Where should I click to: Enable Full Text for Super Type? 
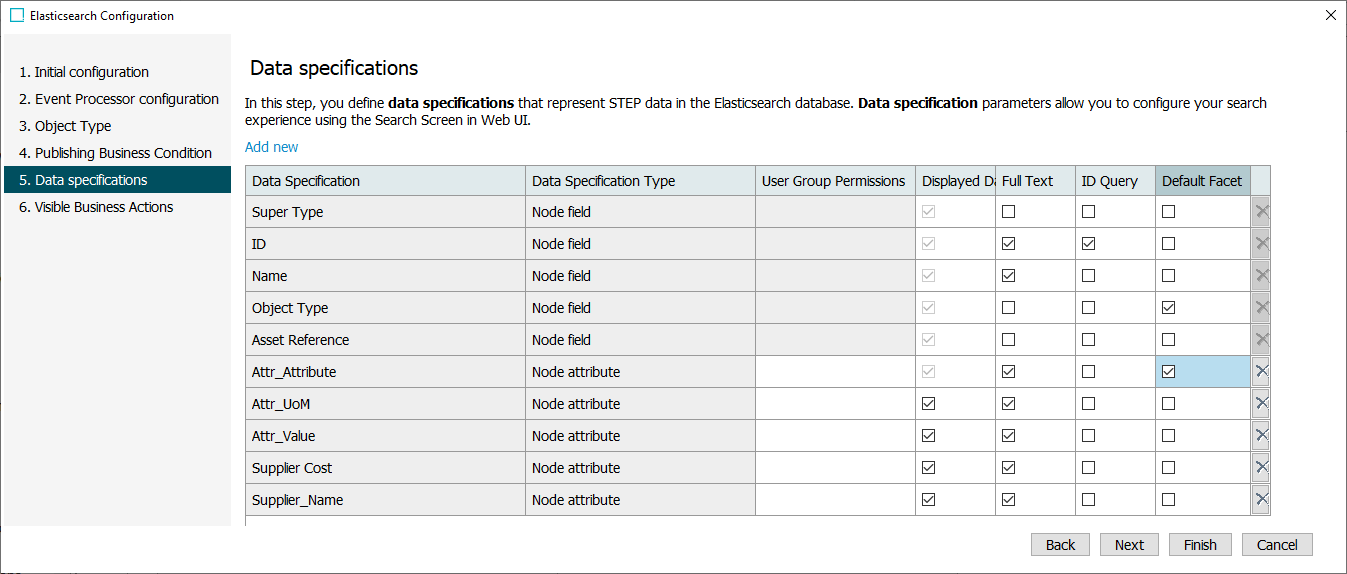click(1008, 212)
